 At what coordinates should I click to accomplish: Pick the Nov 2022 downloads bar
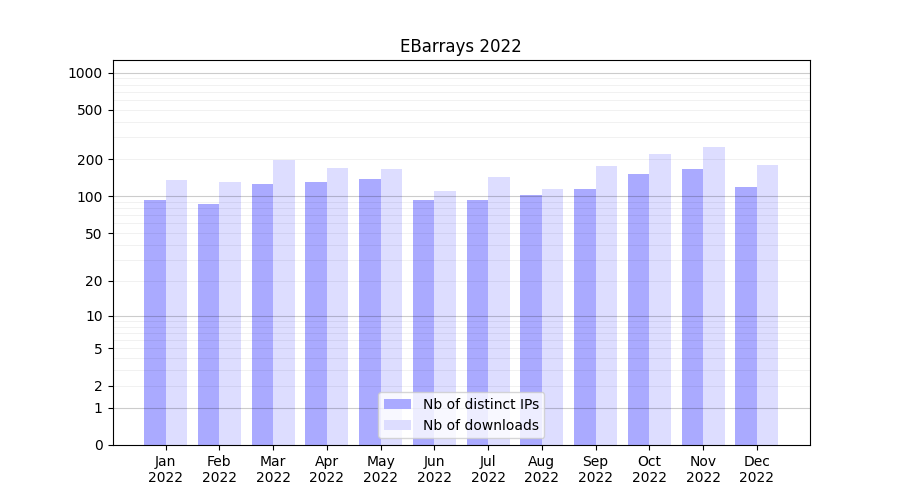click(714, 295)
